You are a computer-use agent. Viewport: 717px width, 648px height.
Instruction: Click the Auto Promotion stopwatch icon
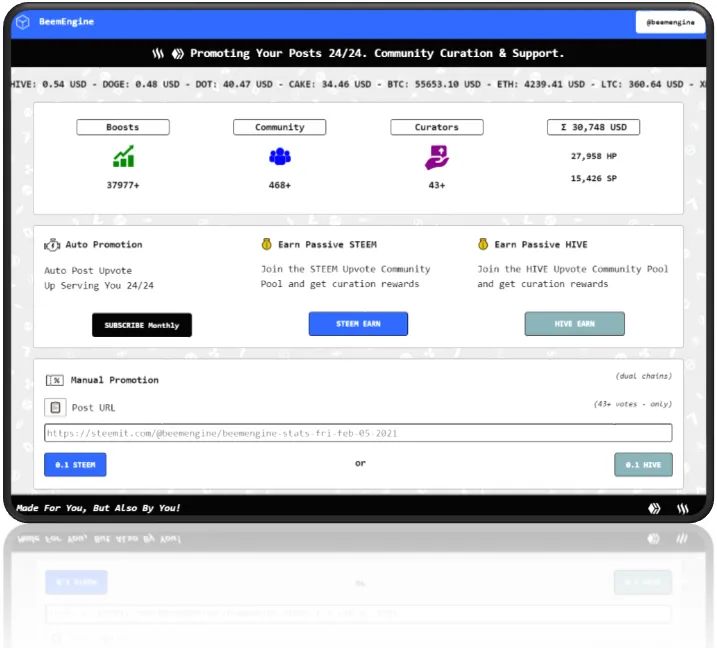(52, 245)
